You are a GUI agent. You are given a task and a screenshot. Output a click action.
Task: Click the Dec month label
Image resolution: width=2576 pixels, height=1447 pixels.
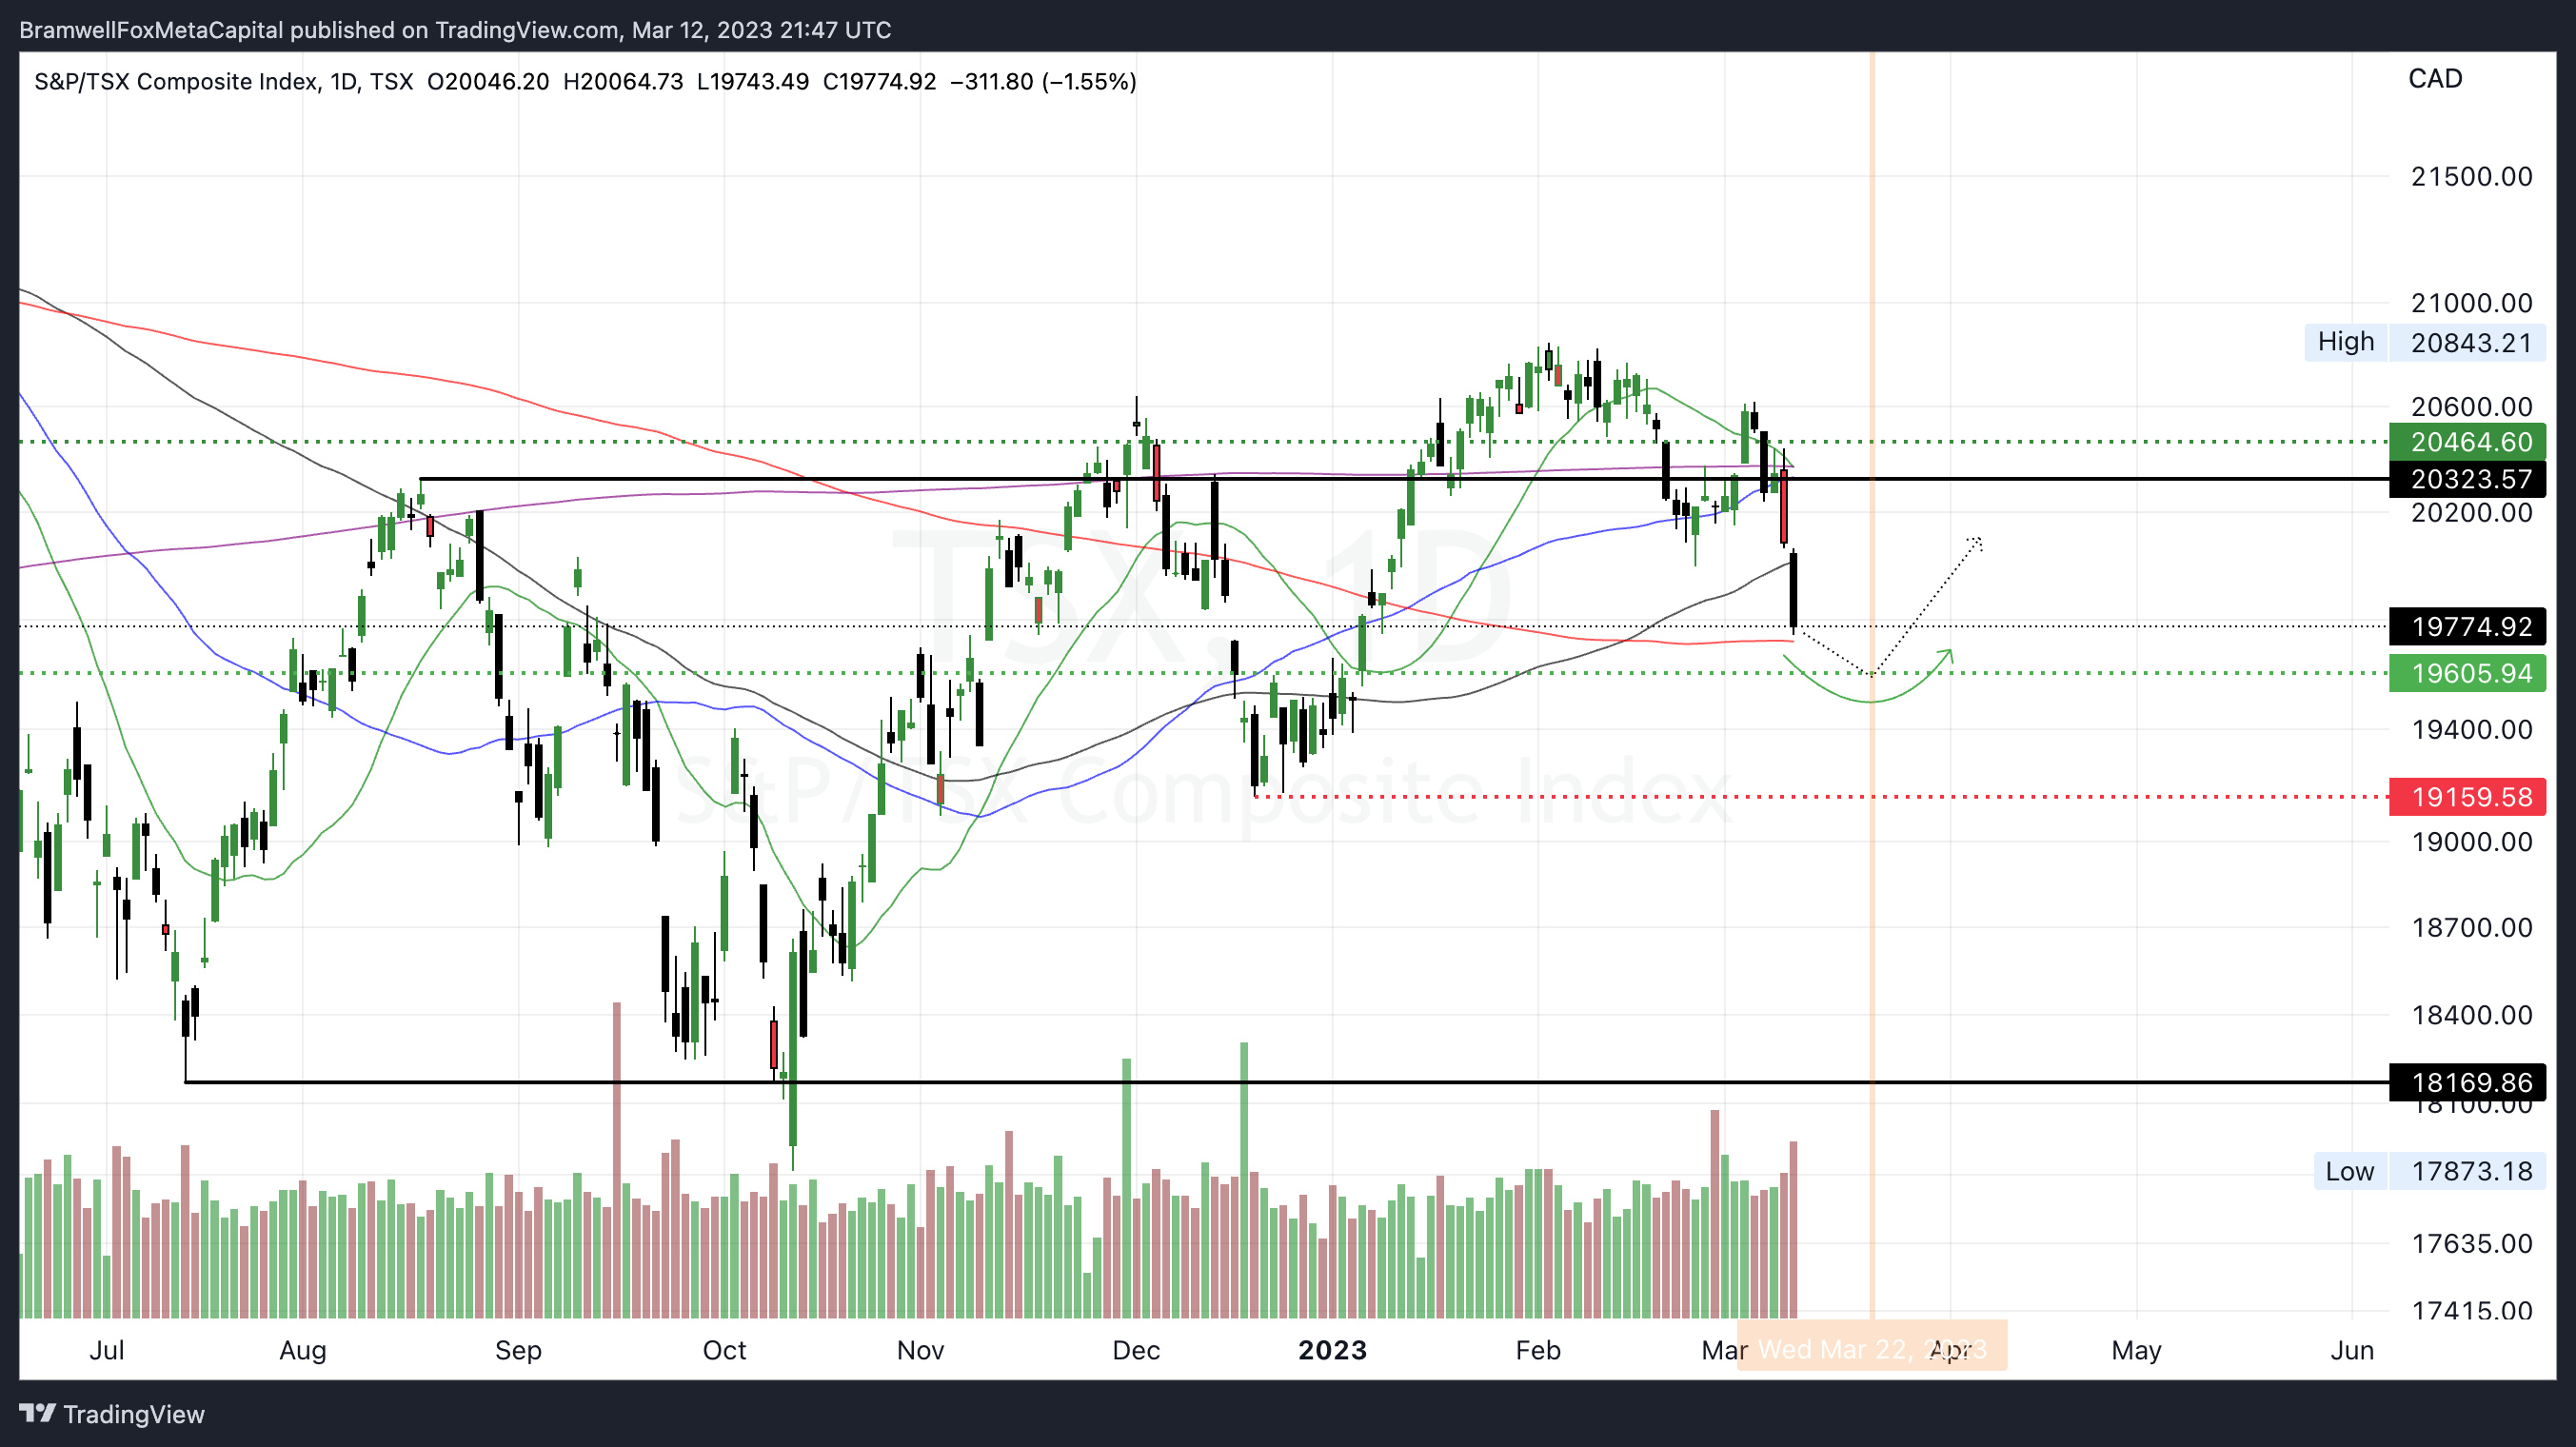click(x=1136, y=1350)
